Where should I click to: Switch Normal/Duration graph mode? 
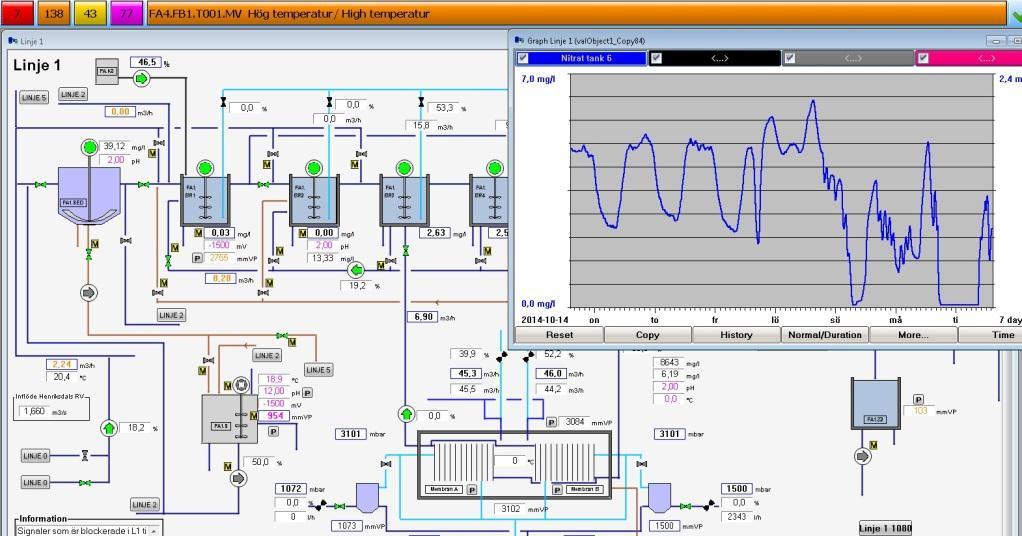825,335
